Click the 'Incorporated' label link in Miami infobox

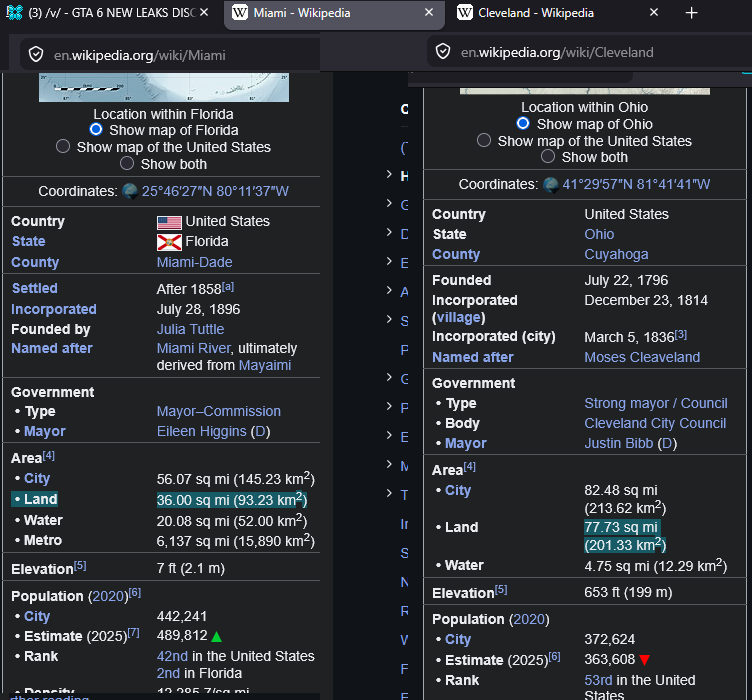54,309
